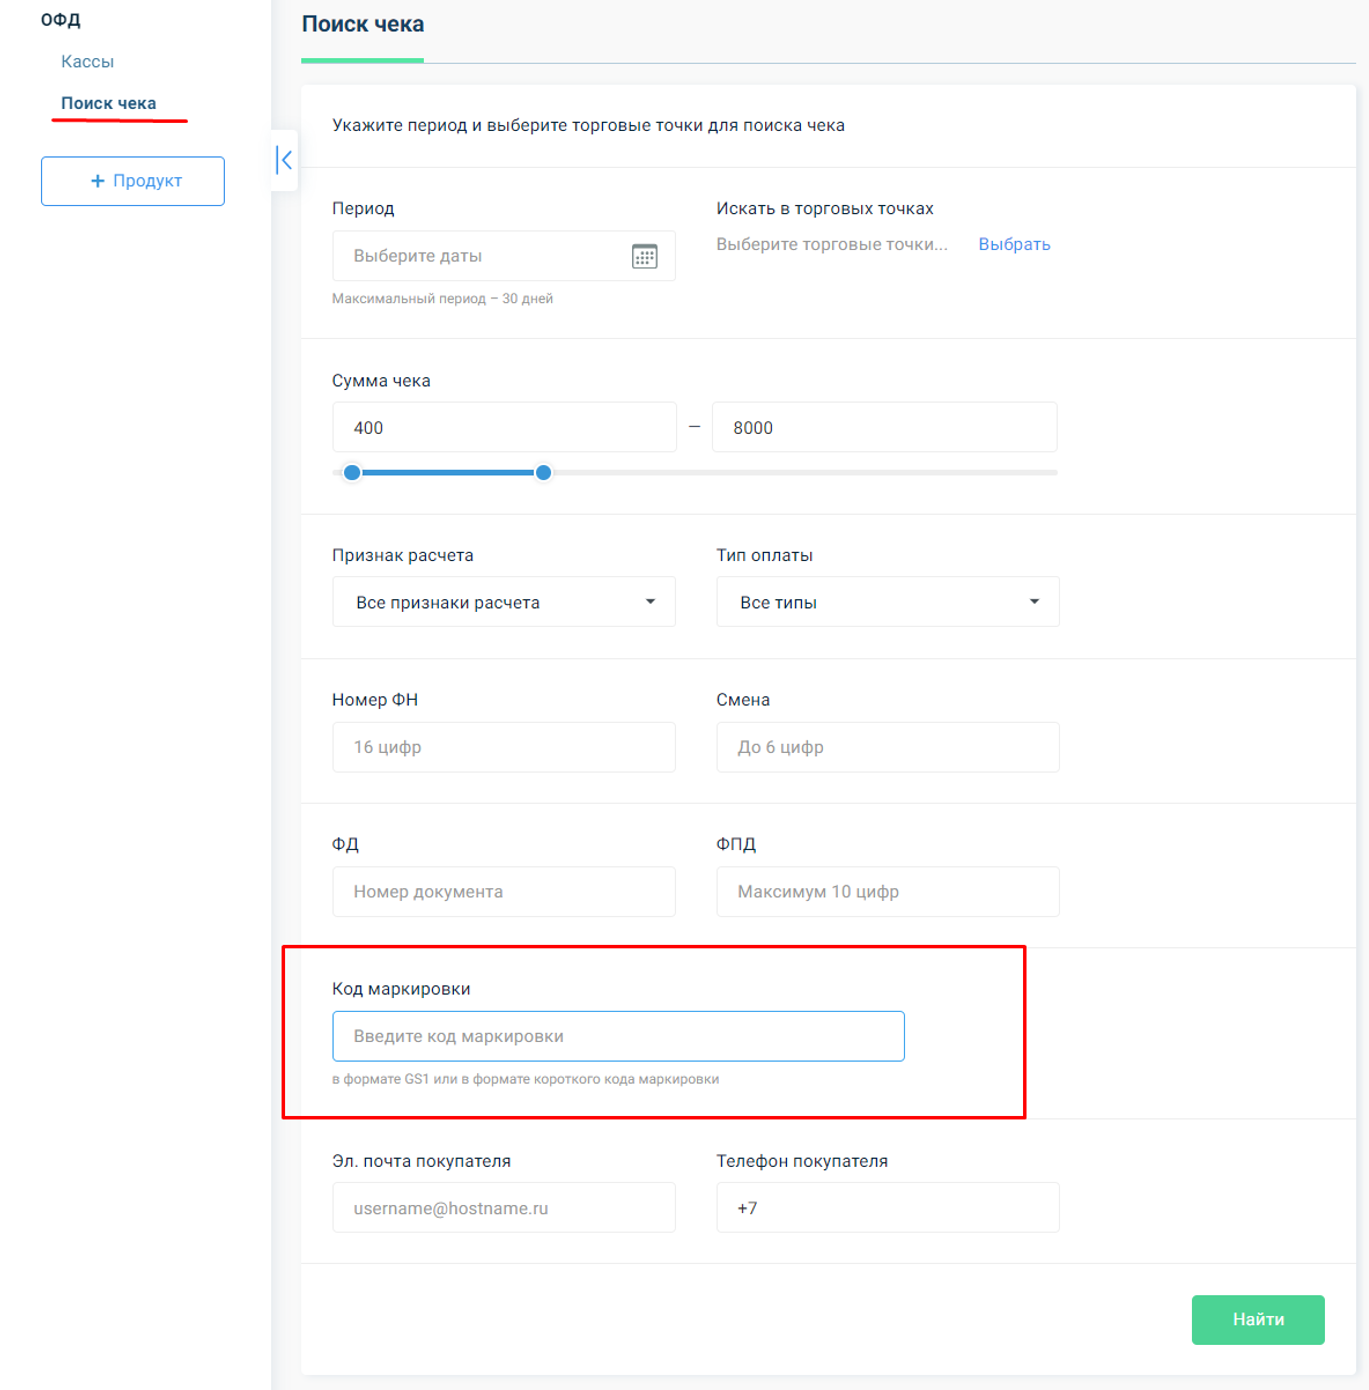Screen dimensions: 1369x1390
Task: Click the Смена input field
Action: coord(888,747)
